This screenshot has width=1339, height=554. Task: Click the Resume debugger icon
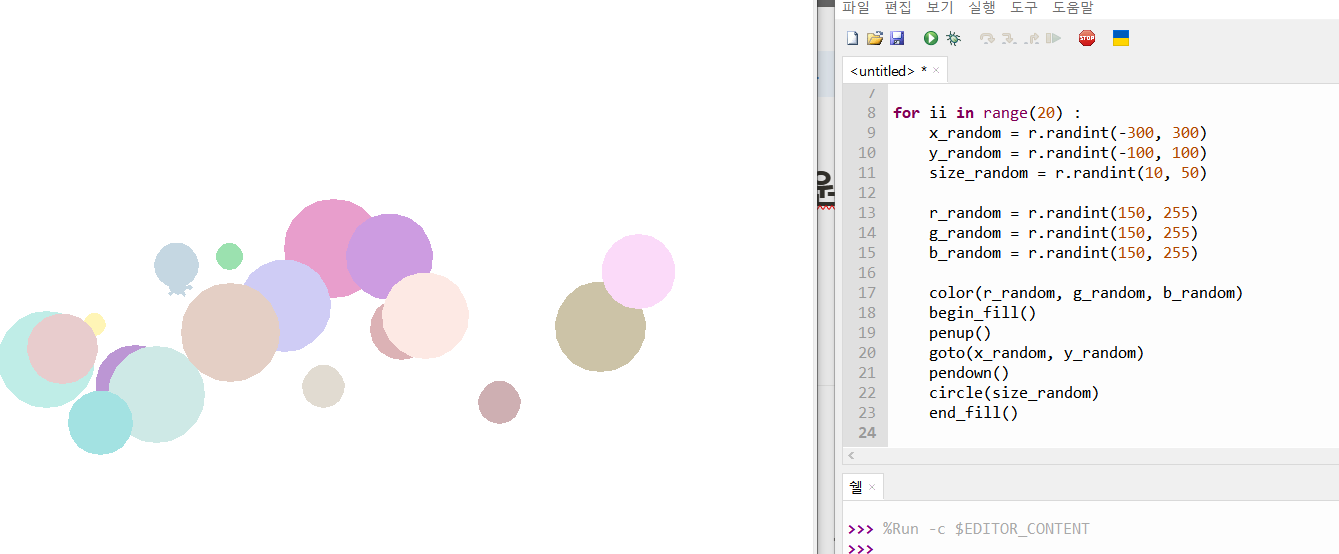coord(1053,38)
